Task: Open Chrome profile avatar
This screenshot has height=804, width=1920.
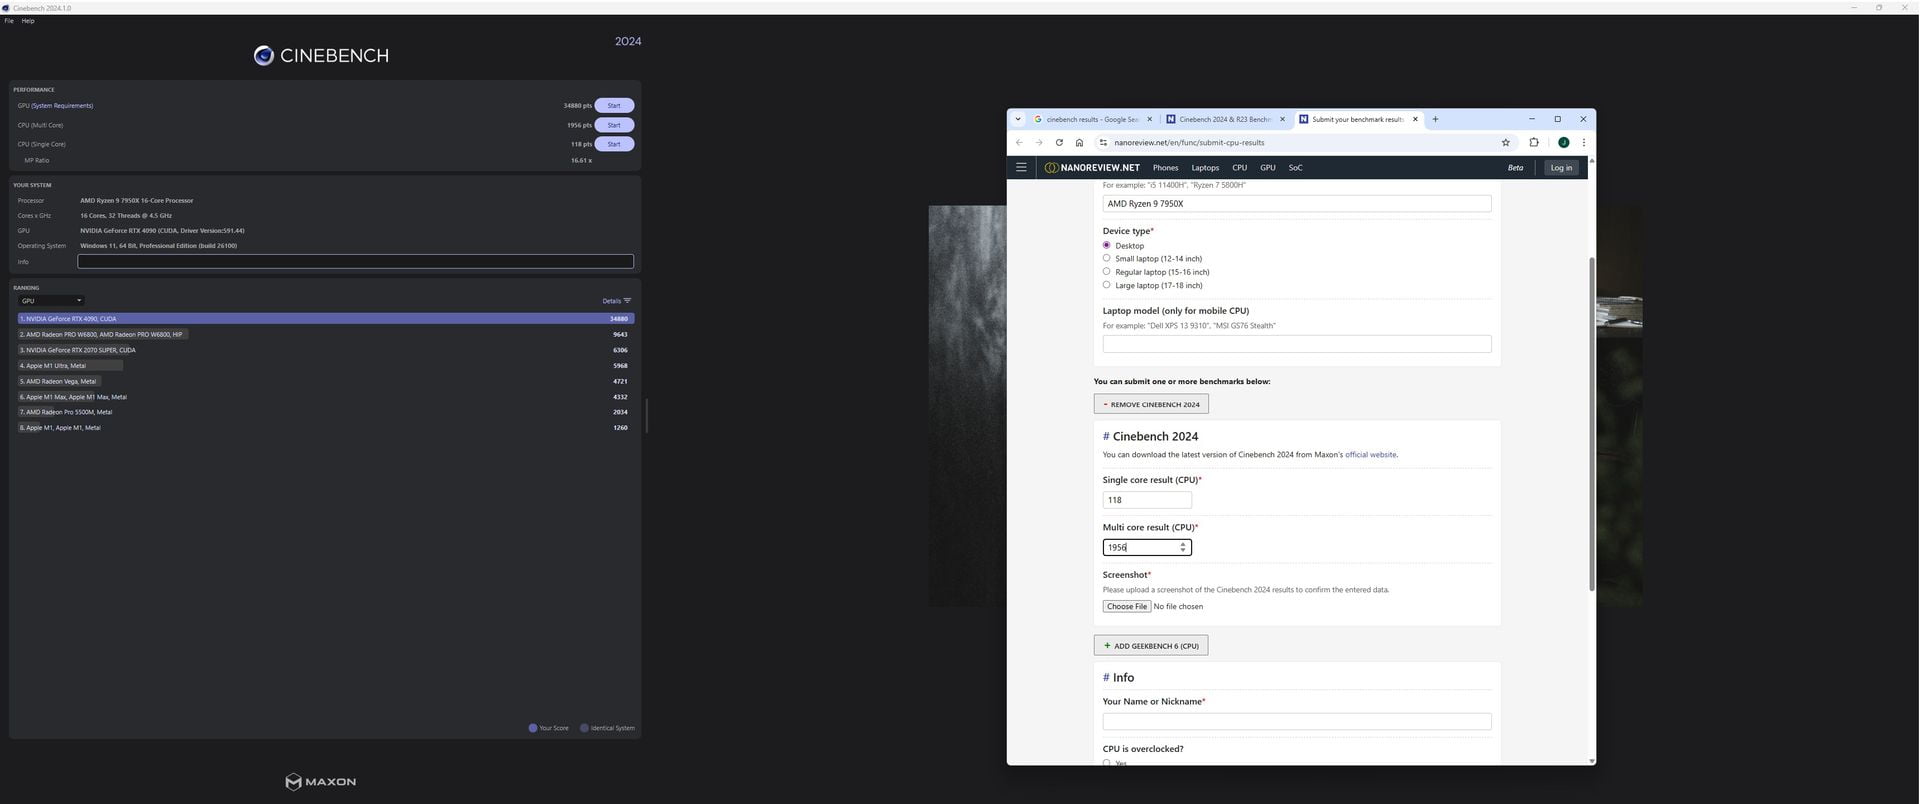Action: [1563, 142]
